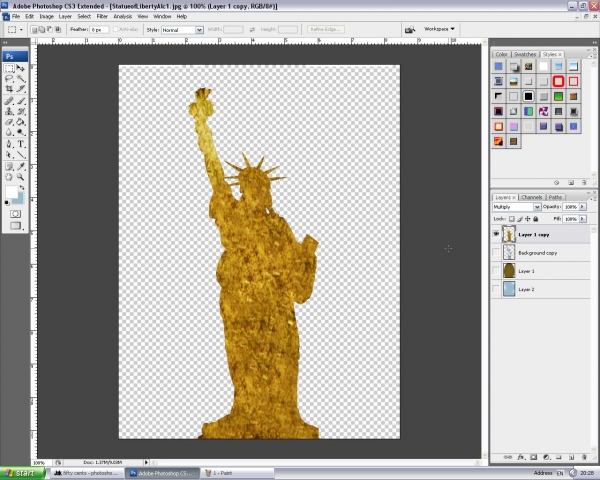Open the Opacity slider arrow
This screenshot has height=480, width=600.
click(582, 207)
